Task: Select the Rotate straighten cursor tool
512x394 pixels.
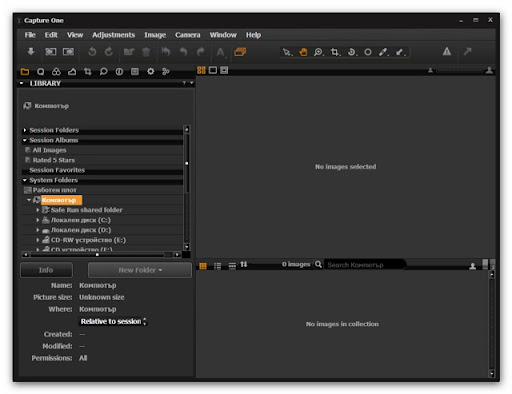Action: [351, 52]
